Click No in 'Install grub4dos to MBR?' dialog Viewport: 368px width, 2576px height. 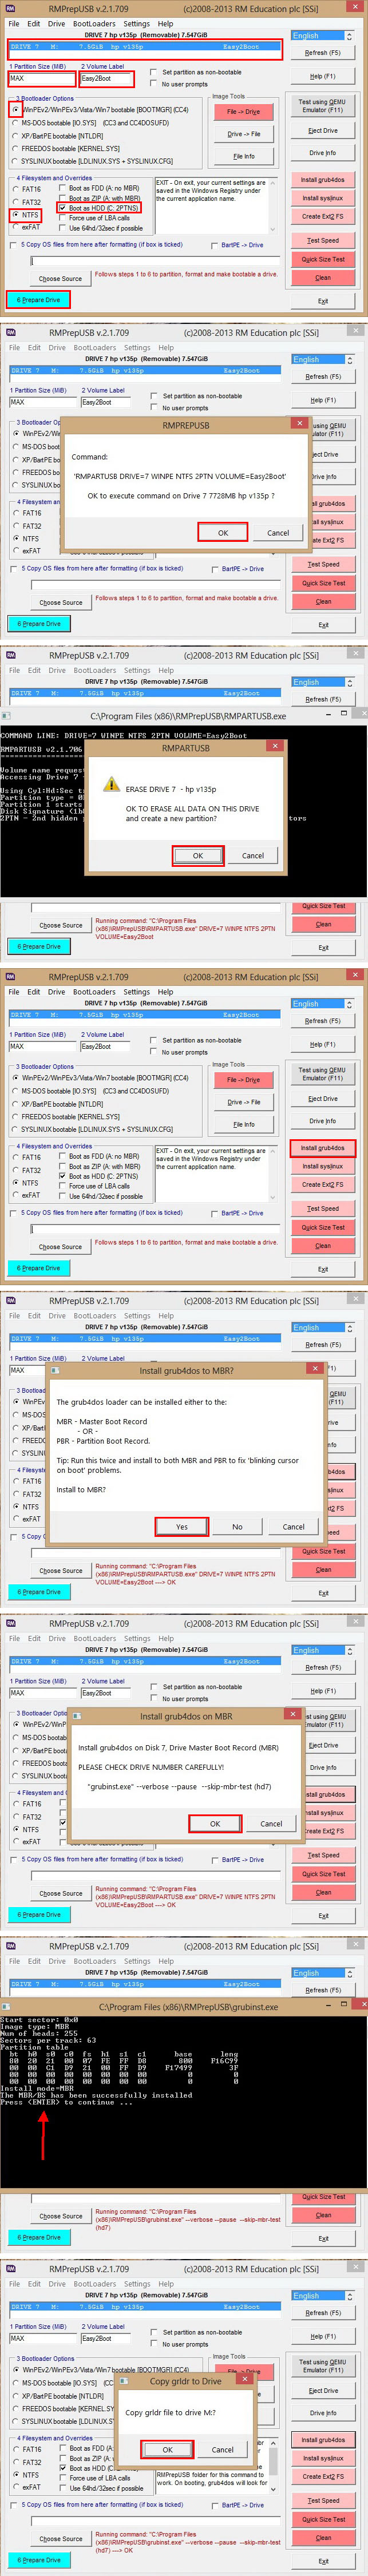(237, 1526)
